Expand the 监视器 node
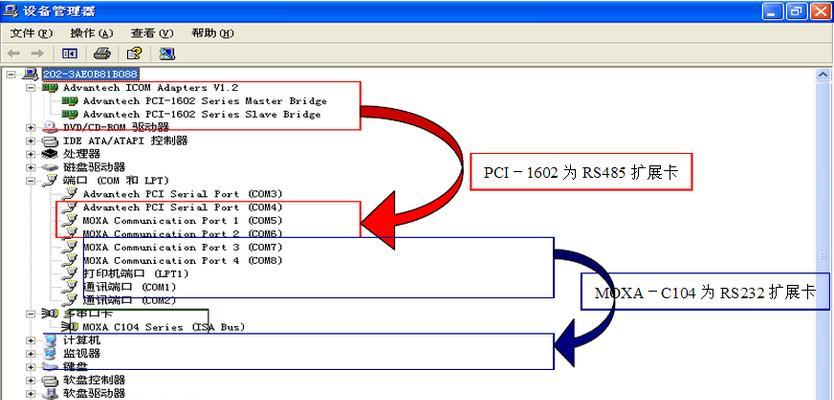The width and height of the screenshot is (834, 400). pos(31,353)
